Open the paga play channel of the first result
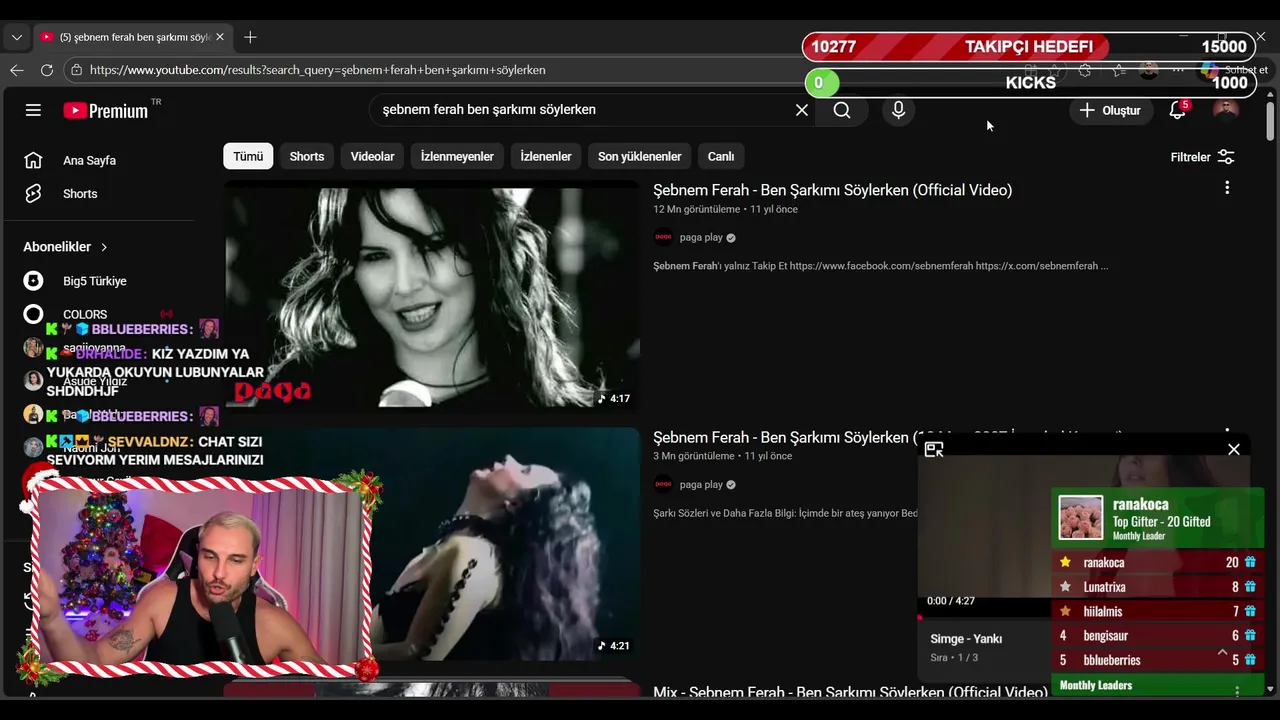This screenshot has width=1280, height=720. 701,238
